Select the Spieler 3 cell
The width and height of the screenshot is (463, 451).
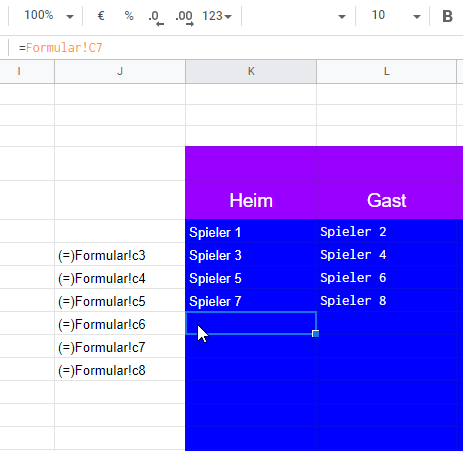[x=251, y=255]
